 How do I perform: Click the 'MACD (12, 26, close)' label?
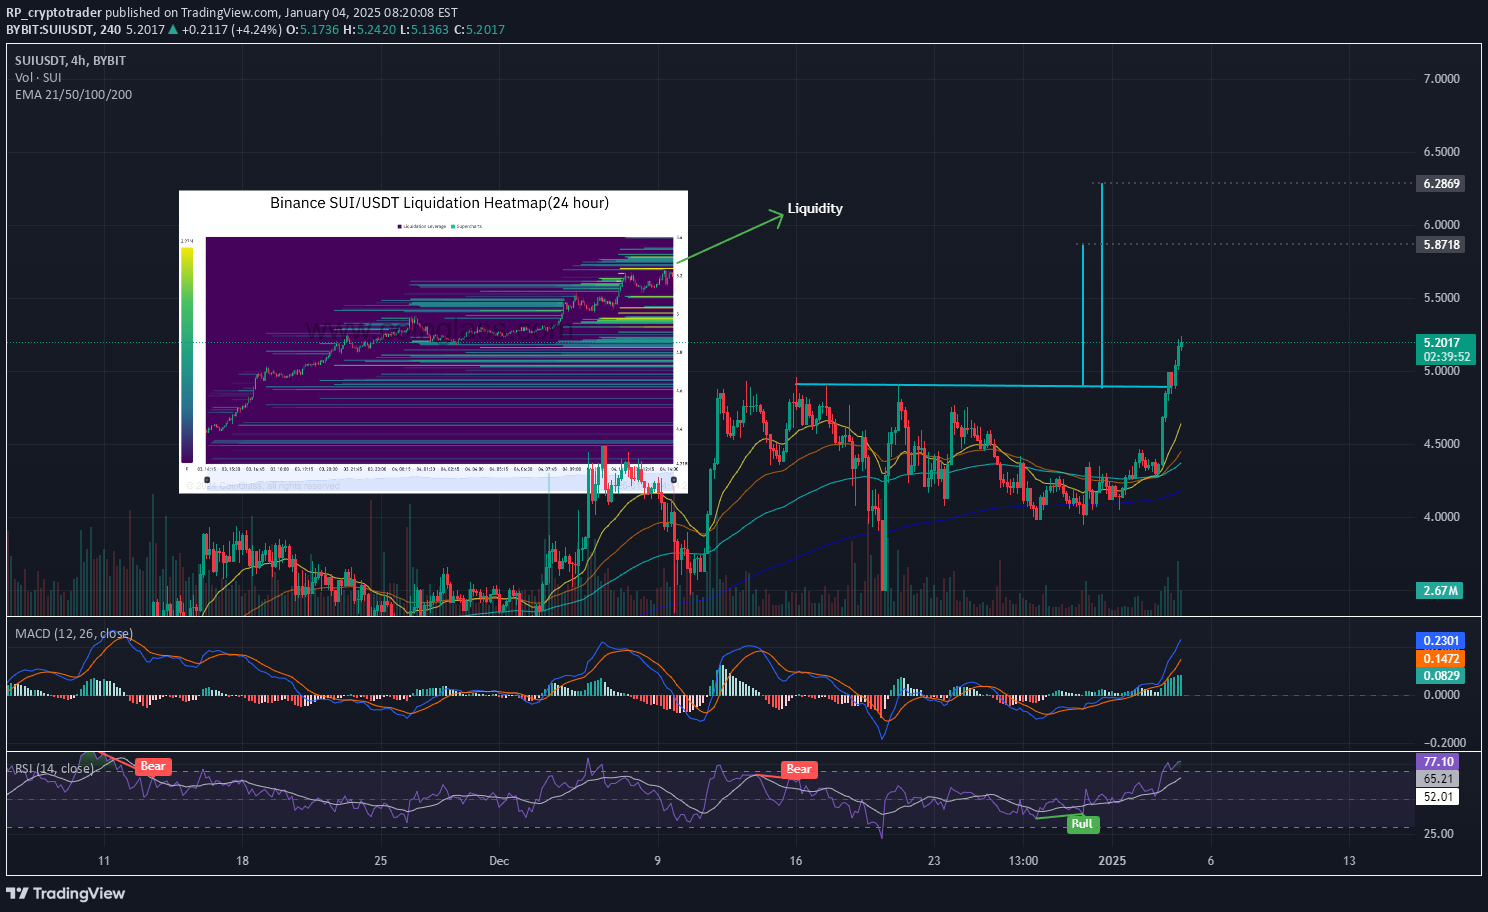tap(73, 633)
